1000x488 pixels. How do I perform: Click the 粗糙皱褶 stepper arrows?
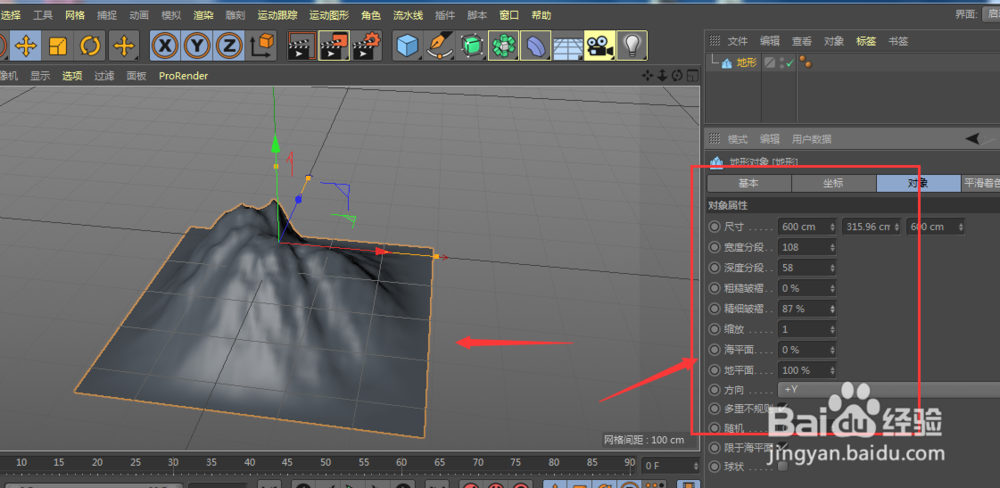[832, 288]
